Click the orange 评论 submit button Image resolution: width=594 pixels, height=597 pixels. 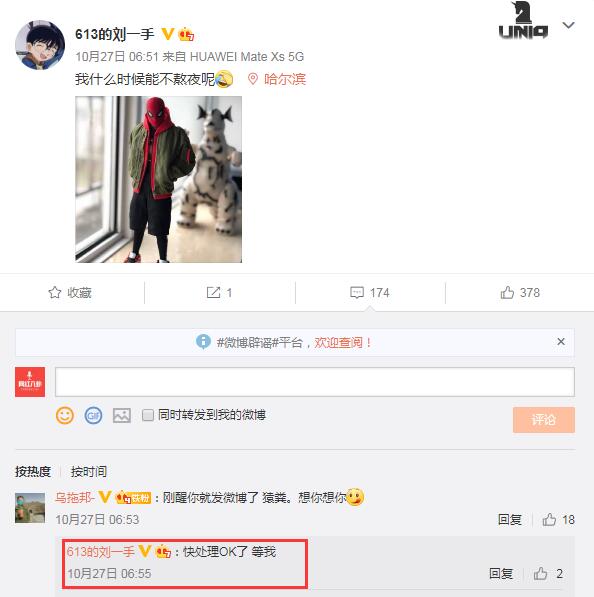544,420
